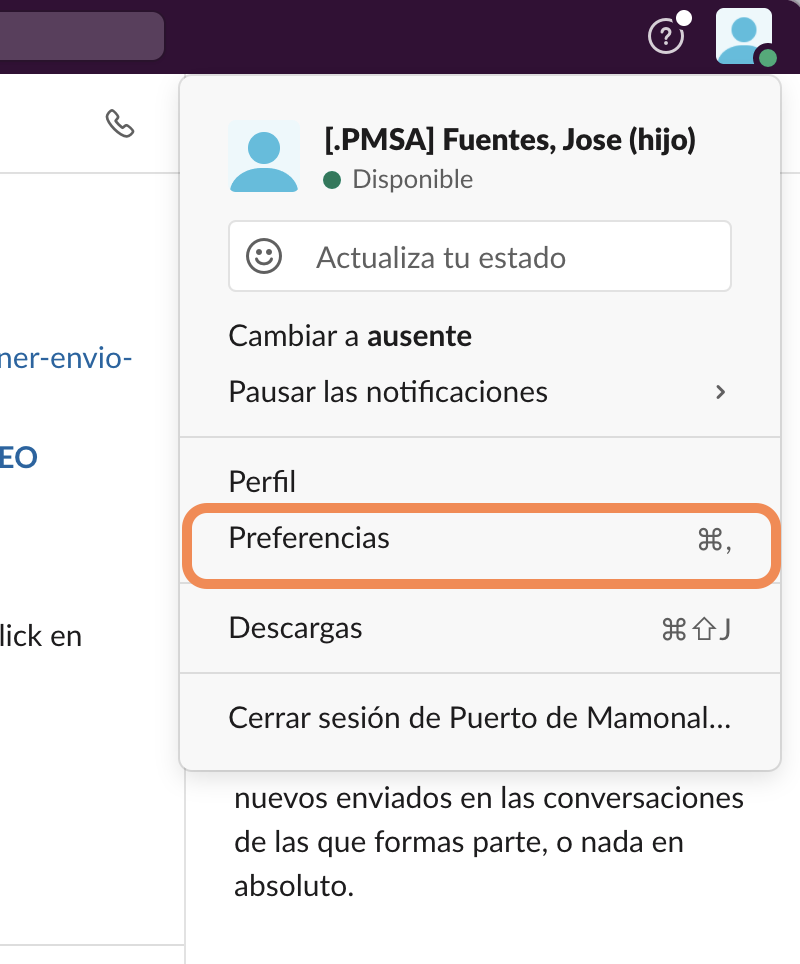Click the "Disponible" status text
Viewport: 800px width, 964px height.
pyautogui.click(x=413, y=180)
